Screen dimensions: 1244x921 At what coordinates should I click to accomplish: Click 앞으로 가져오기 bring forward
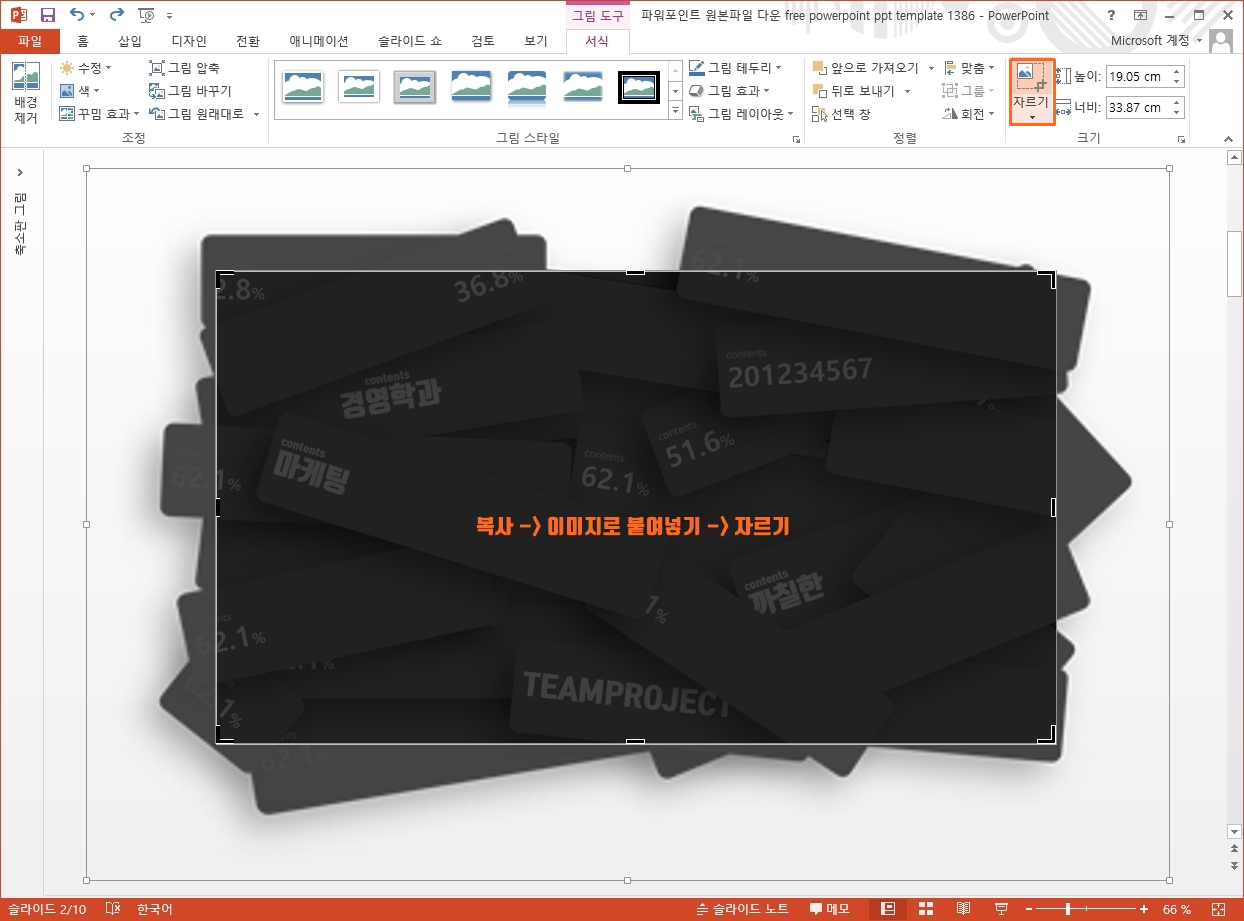[x=866, y=68]
